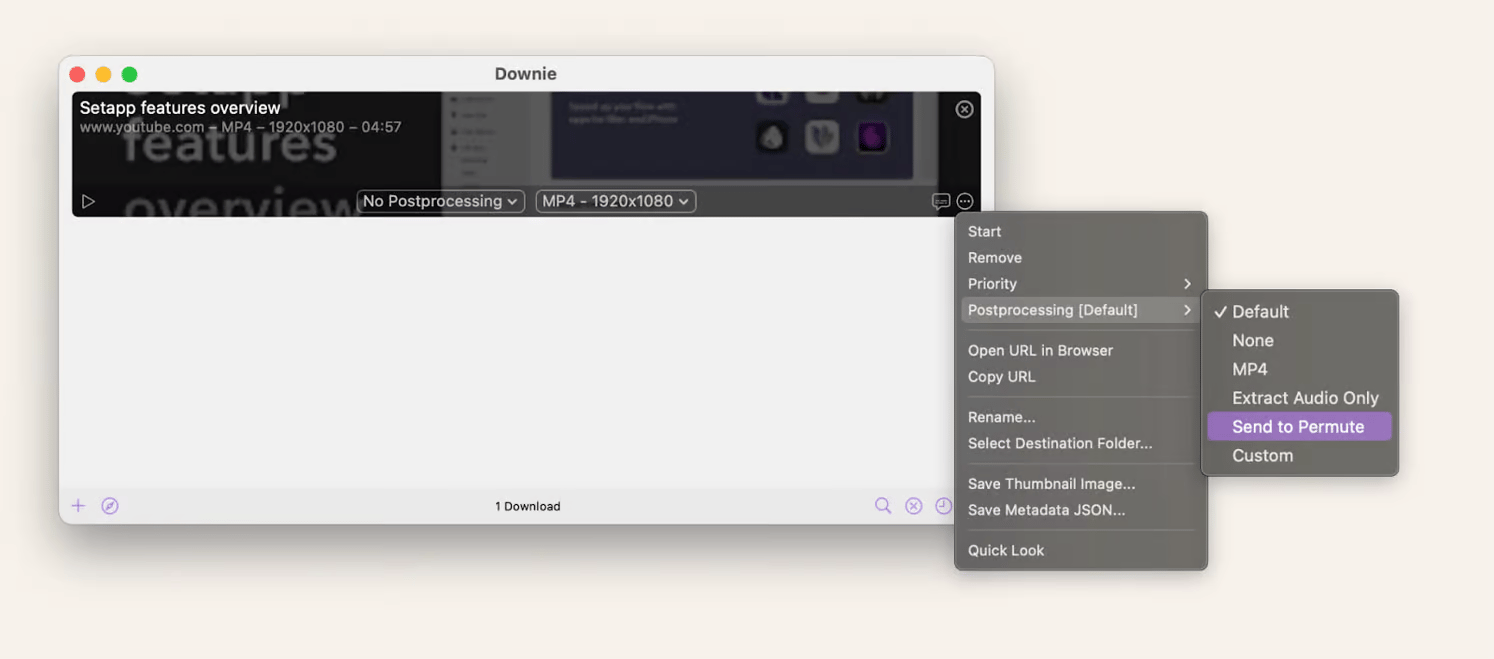Click the cancel all circle-x icon in bottom bar

tap(914, 506)
